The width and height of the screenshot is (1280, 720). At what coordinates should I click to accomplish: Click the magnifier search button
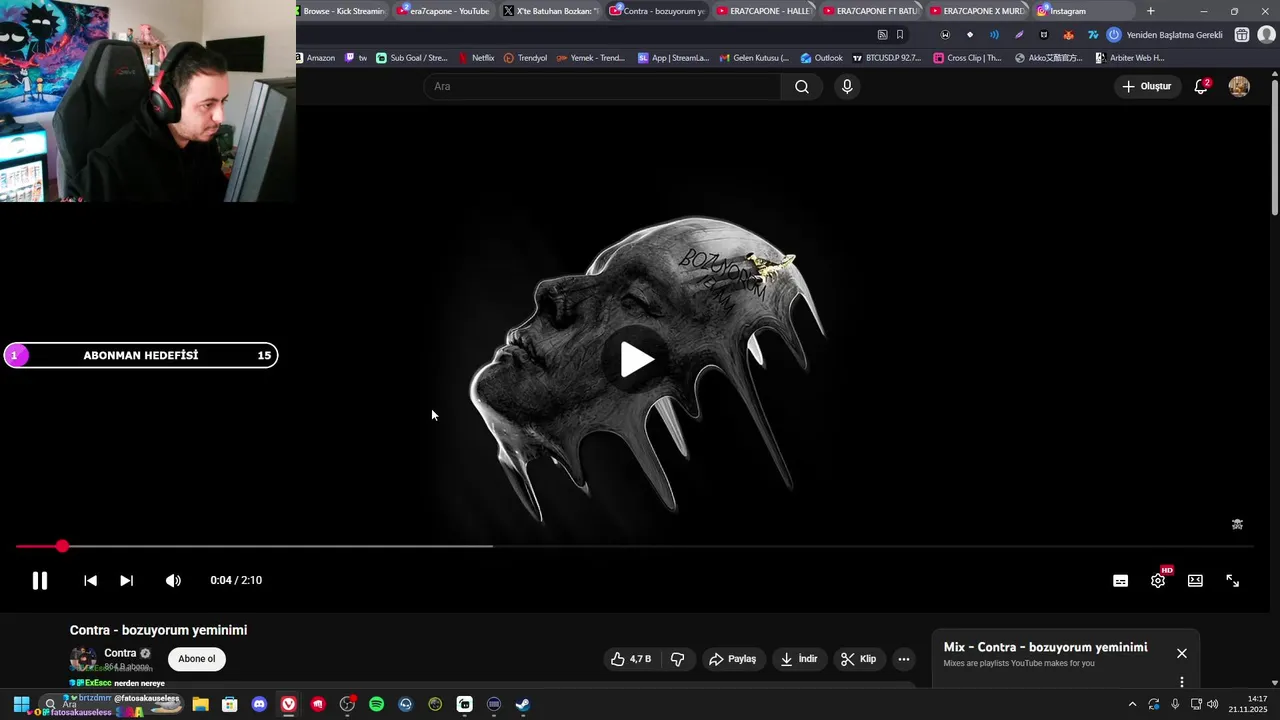(x=801, y=86)
